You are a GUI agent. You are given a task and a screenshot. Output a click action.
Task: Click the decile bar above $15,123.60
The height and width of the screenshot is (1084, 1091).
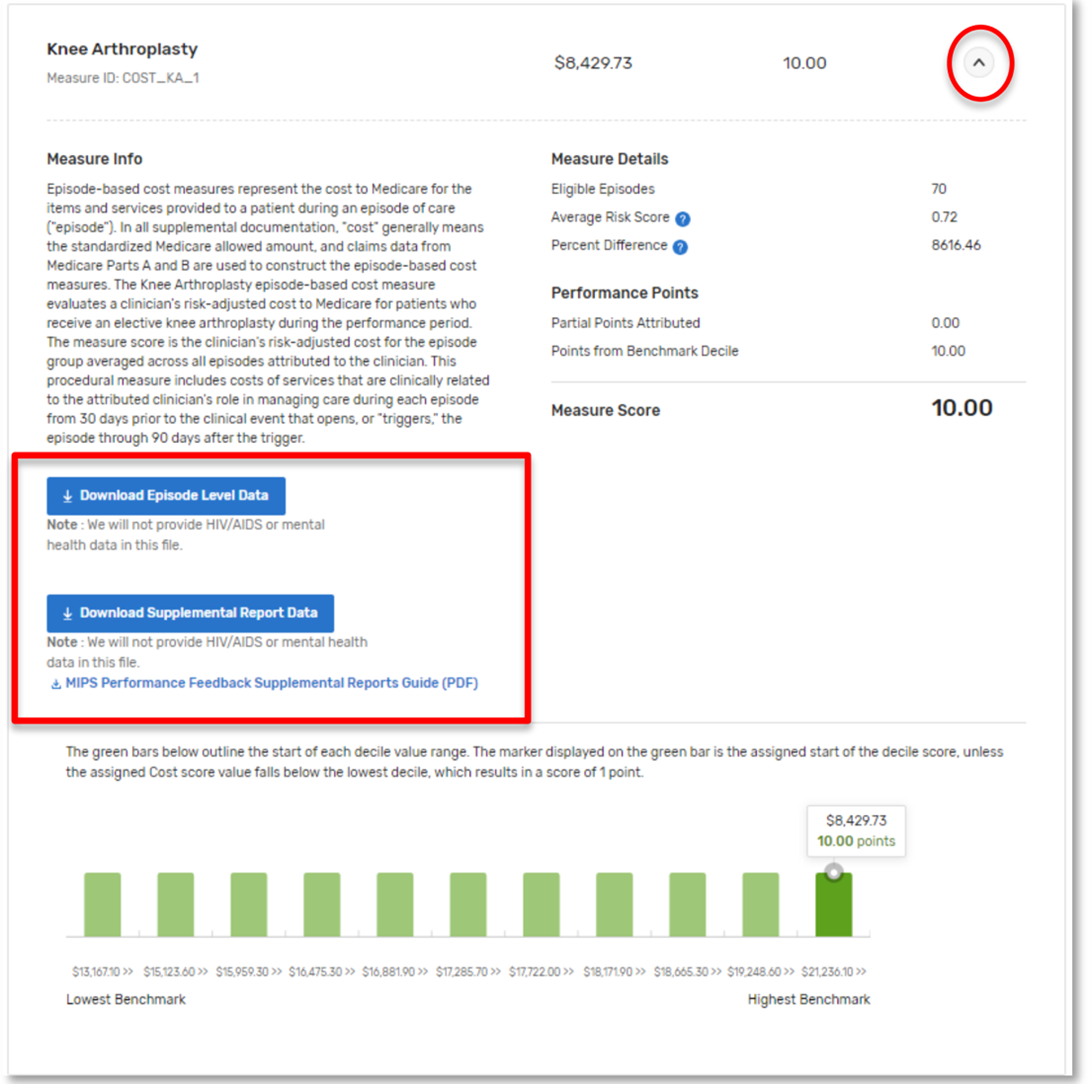(176, 904)
